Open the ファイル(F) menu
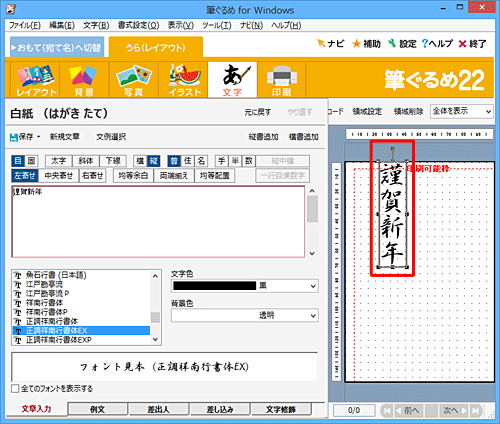The image size is (500, 424). click(25, 25)
